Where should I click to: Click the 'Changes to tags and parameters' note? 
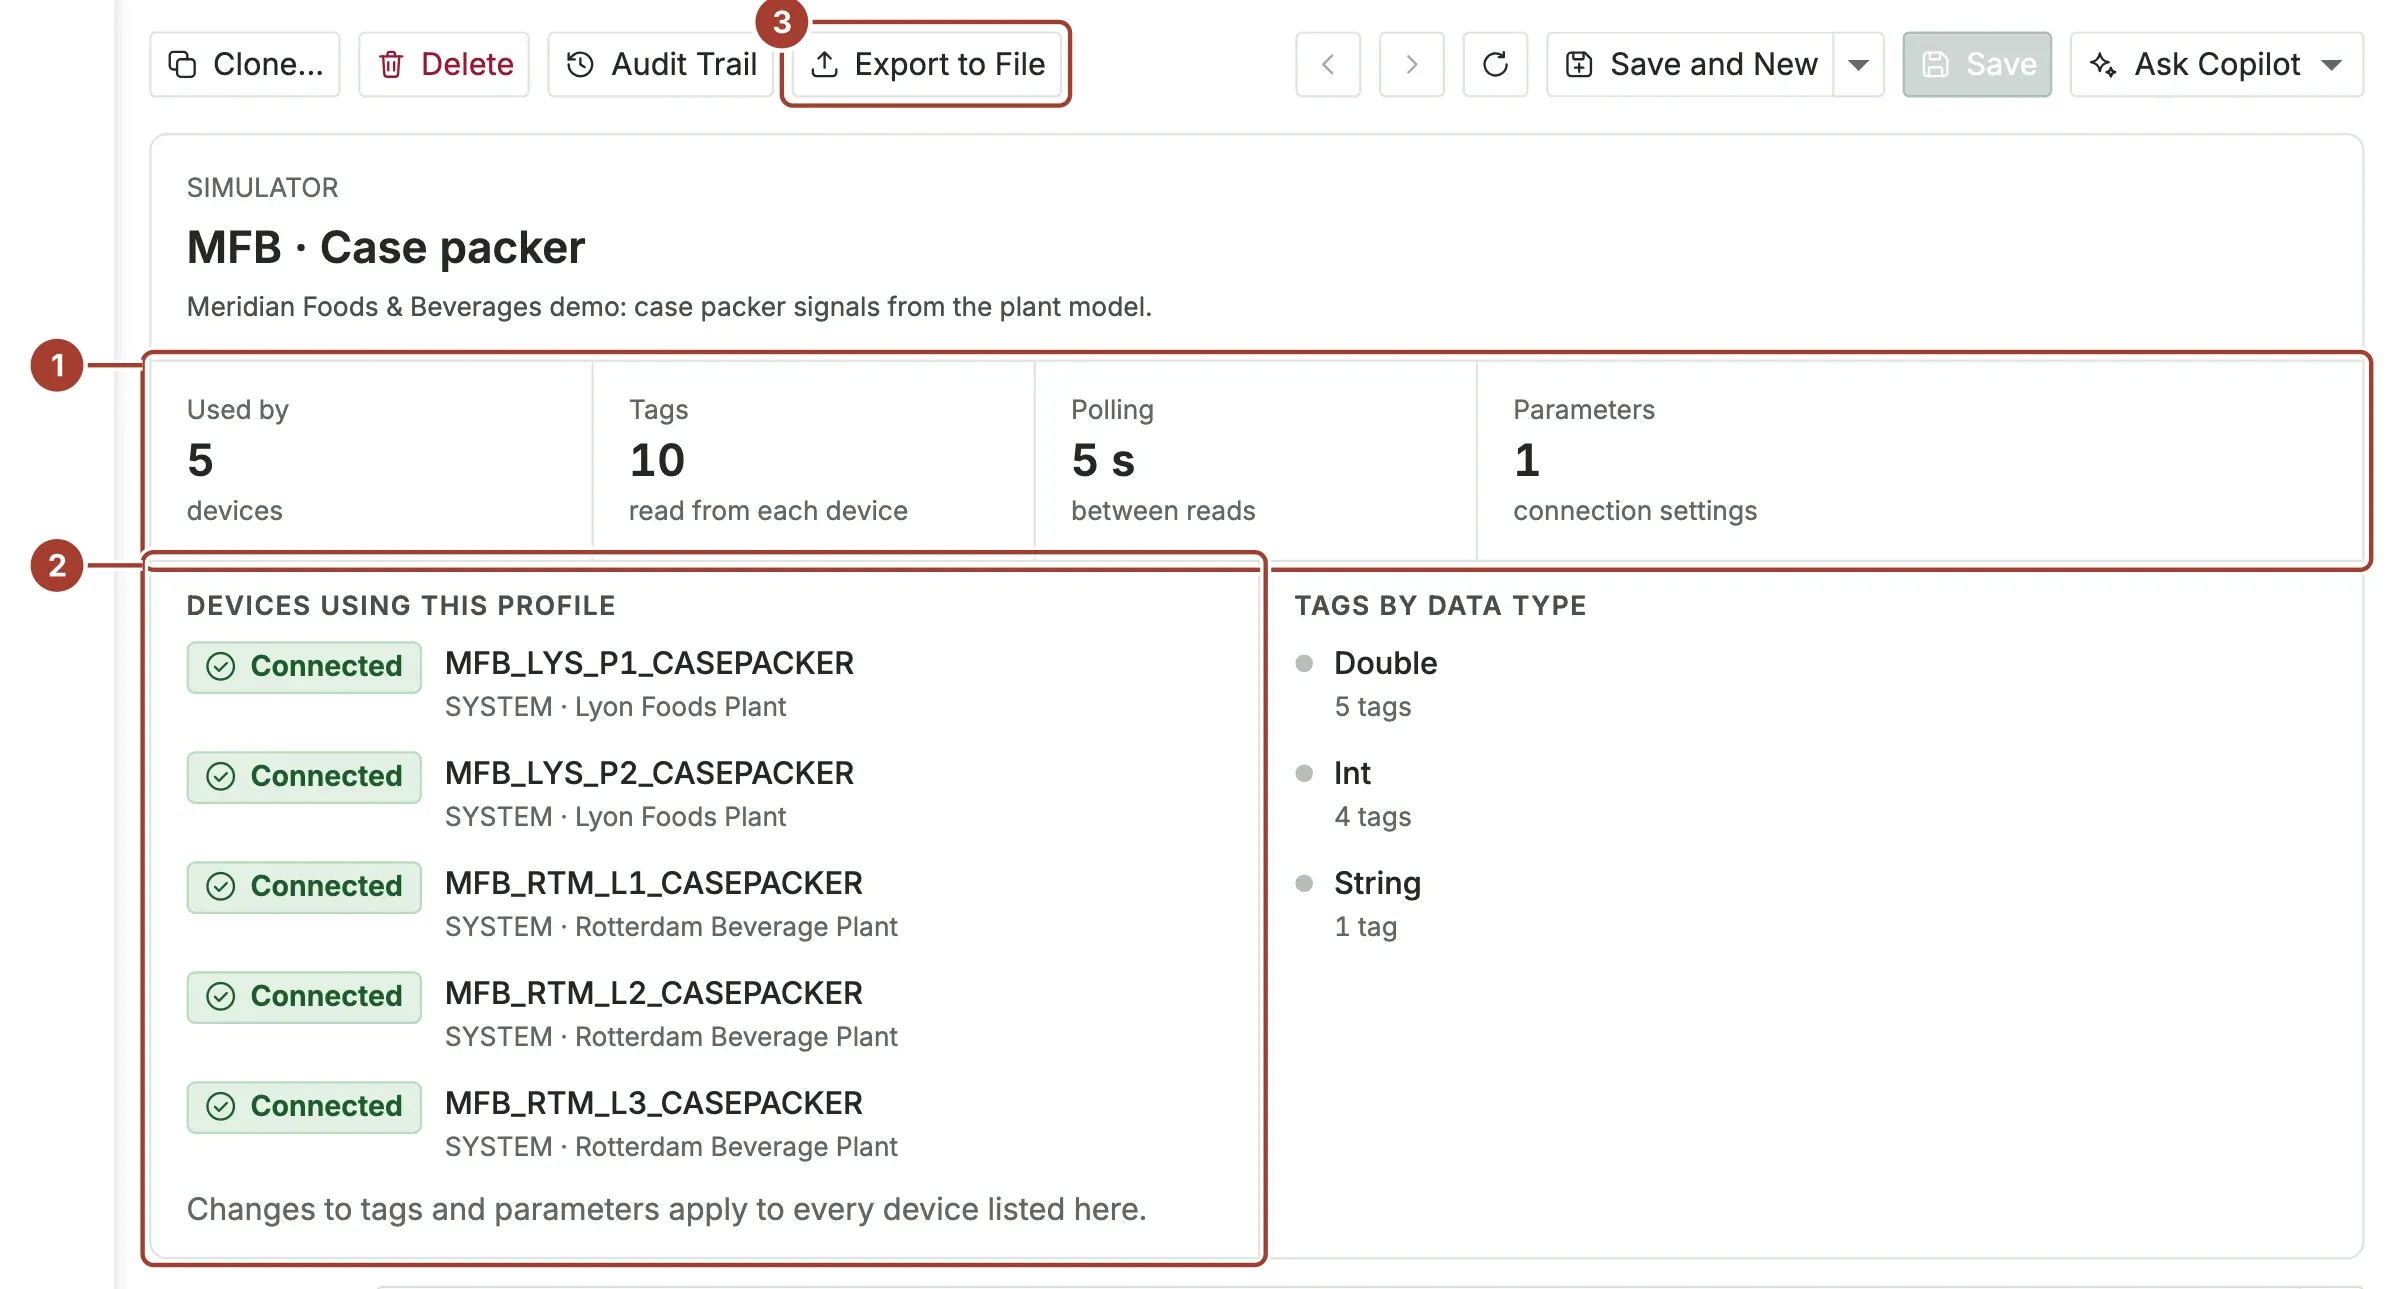click(x=666, y=1210)
